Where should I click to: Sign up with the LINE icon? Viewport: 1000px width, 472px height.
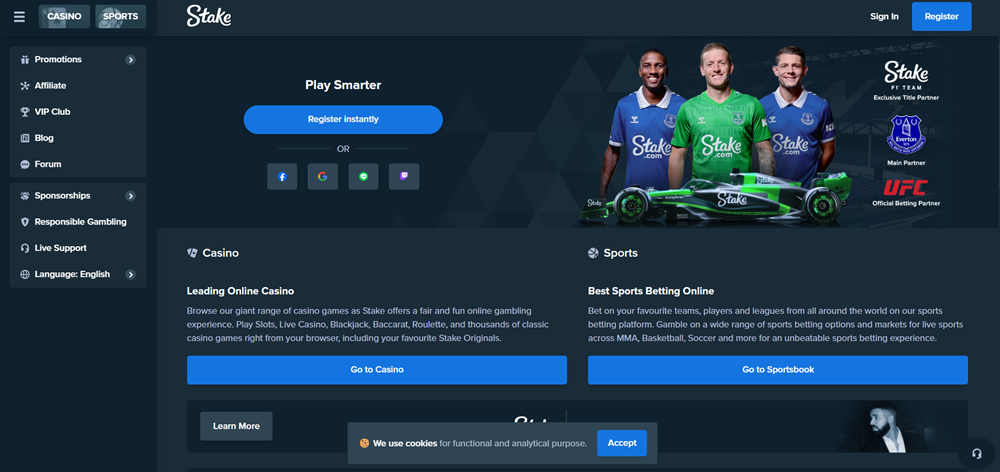pos(364,177)
